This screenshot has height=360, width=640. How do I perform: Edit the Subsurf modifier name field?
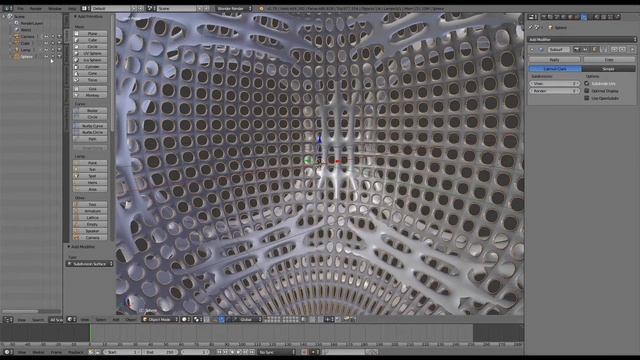[558, 50]
